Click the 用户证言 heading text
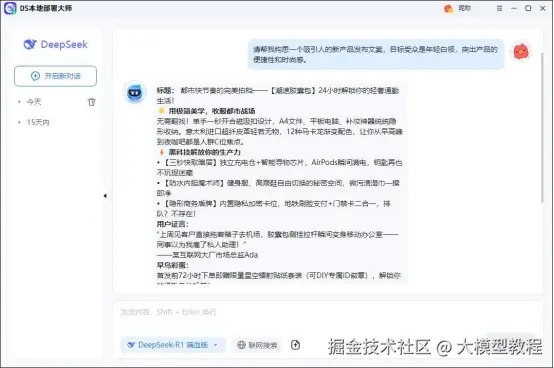554x368 pixels. coord(172,224)
